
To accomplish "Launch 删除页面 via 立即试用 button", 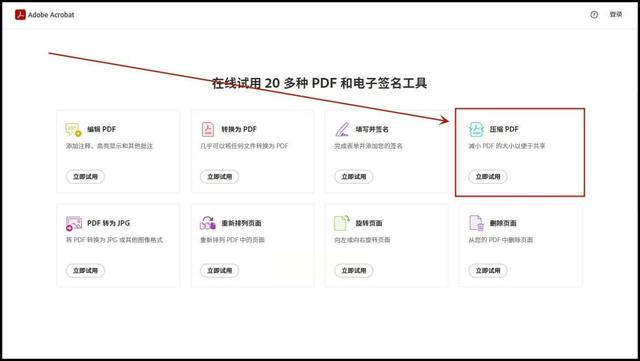I will pyautogui.click(x=488, y=270).
